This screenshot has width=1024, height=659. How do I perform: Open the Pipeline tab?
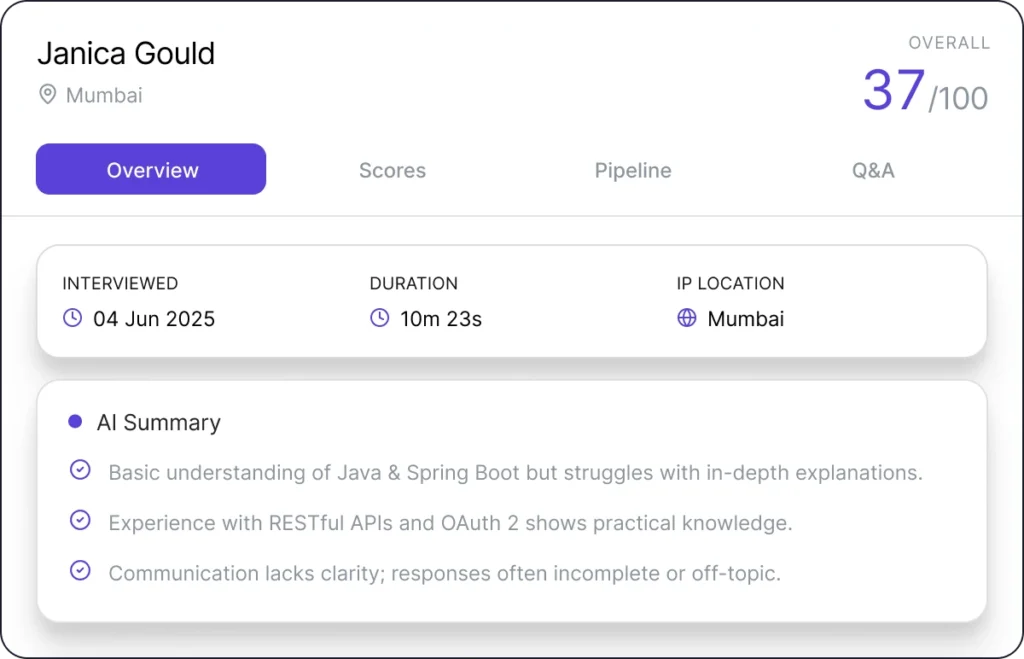(633, 170)
